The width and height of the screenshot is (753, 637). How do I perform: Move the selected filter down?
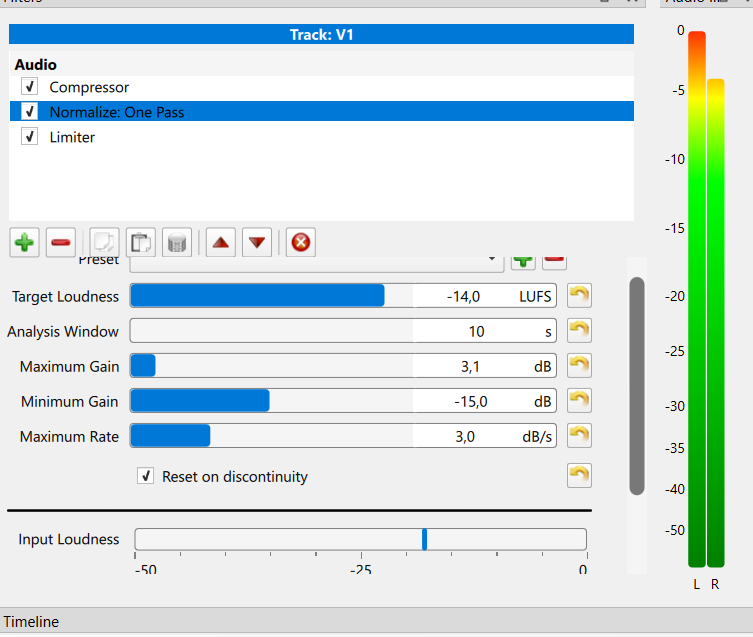[x=257, y=243]
